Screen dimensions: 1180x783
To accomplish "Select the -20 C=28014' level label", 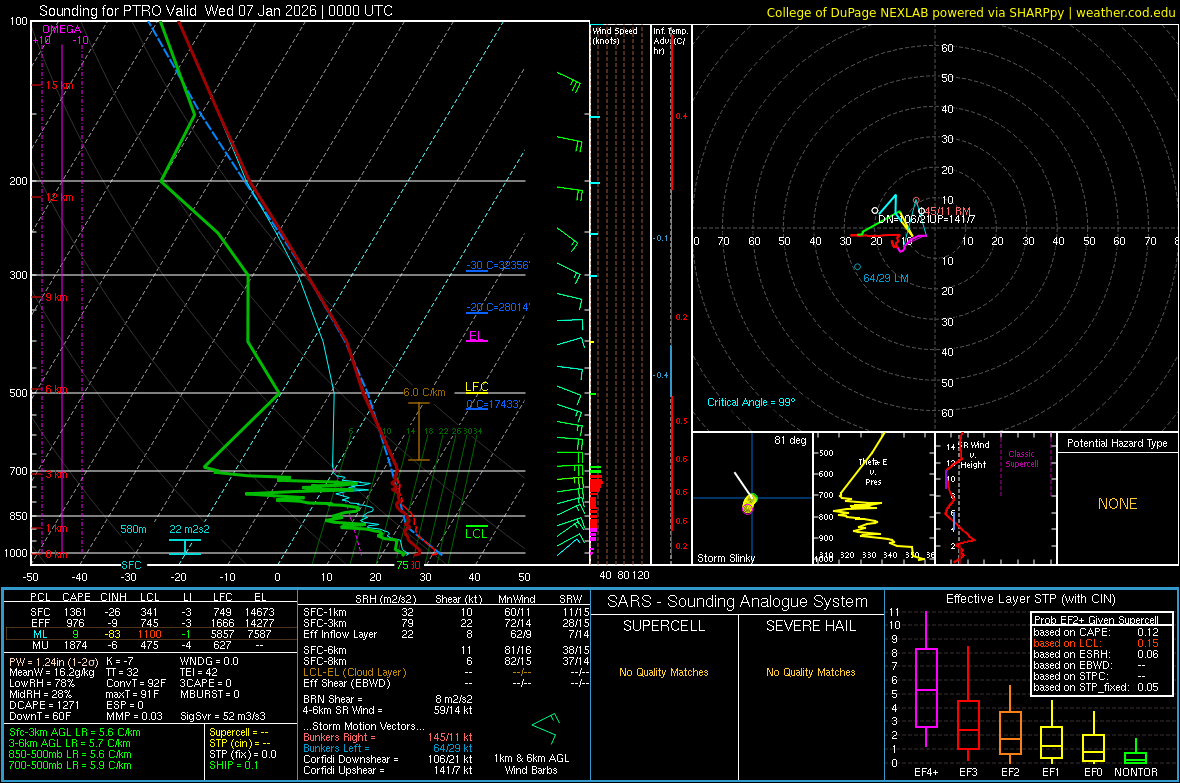I will 497,307.
